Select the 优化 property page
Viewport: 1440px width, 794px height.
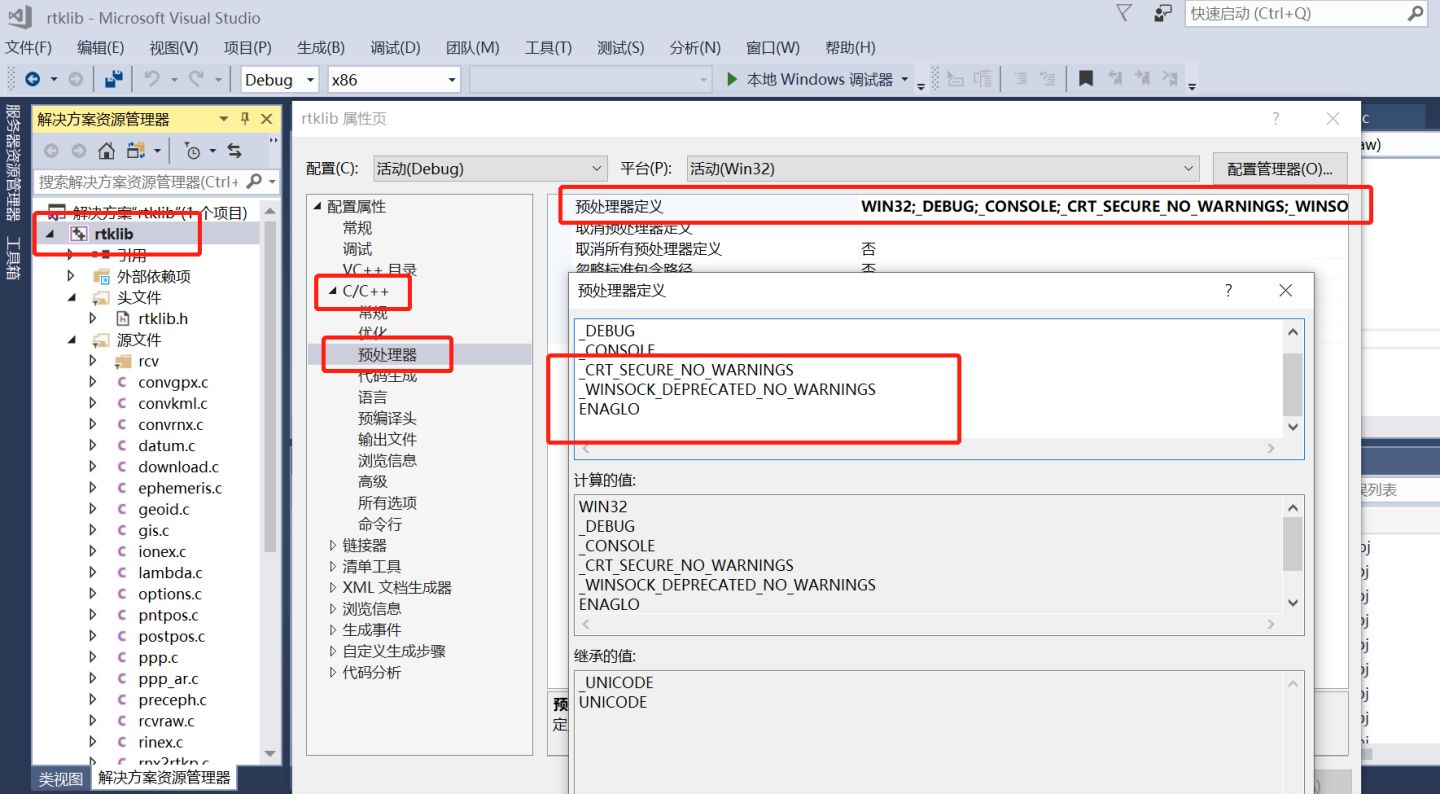click(x=372, y=333)
